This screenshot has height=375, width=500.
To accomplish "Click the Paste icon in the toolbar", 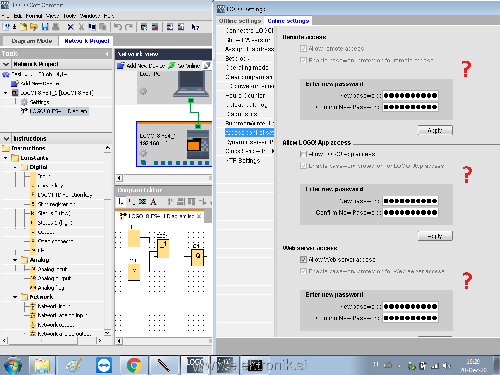I will 103,27.
